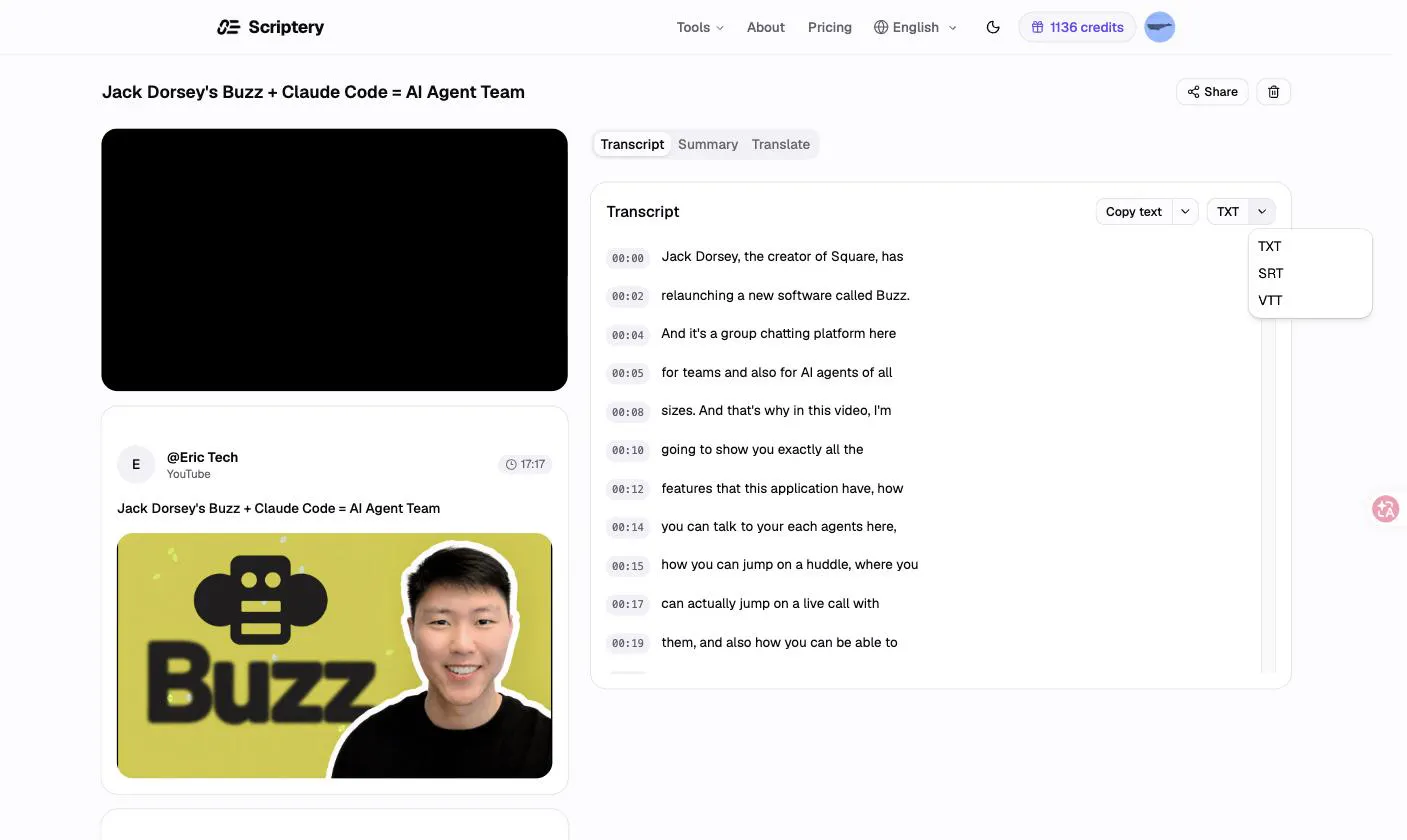Screen dimensions: 1407x840
Task: Jump to timestamp 00:02
Action: tap(628, 296)
